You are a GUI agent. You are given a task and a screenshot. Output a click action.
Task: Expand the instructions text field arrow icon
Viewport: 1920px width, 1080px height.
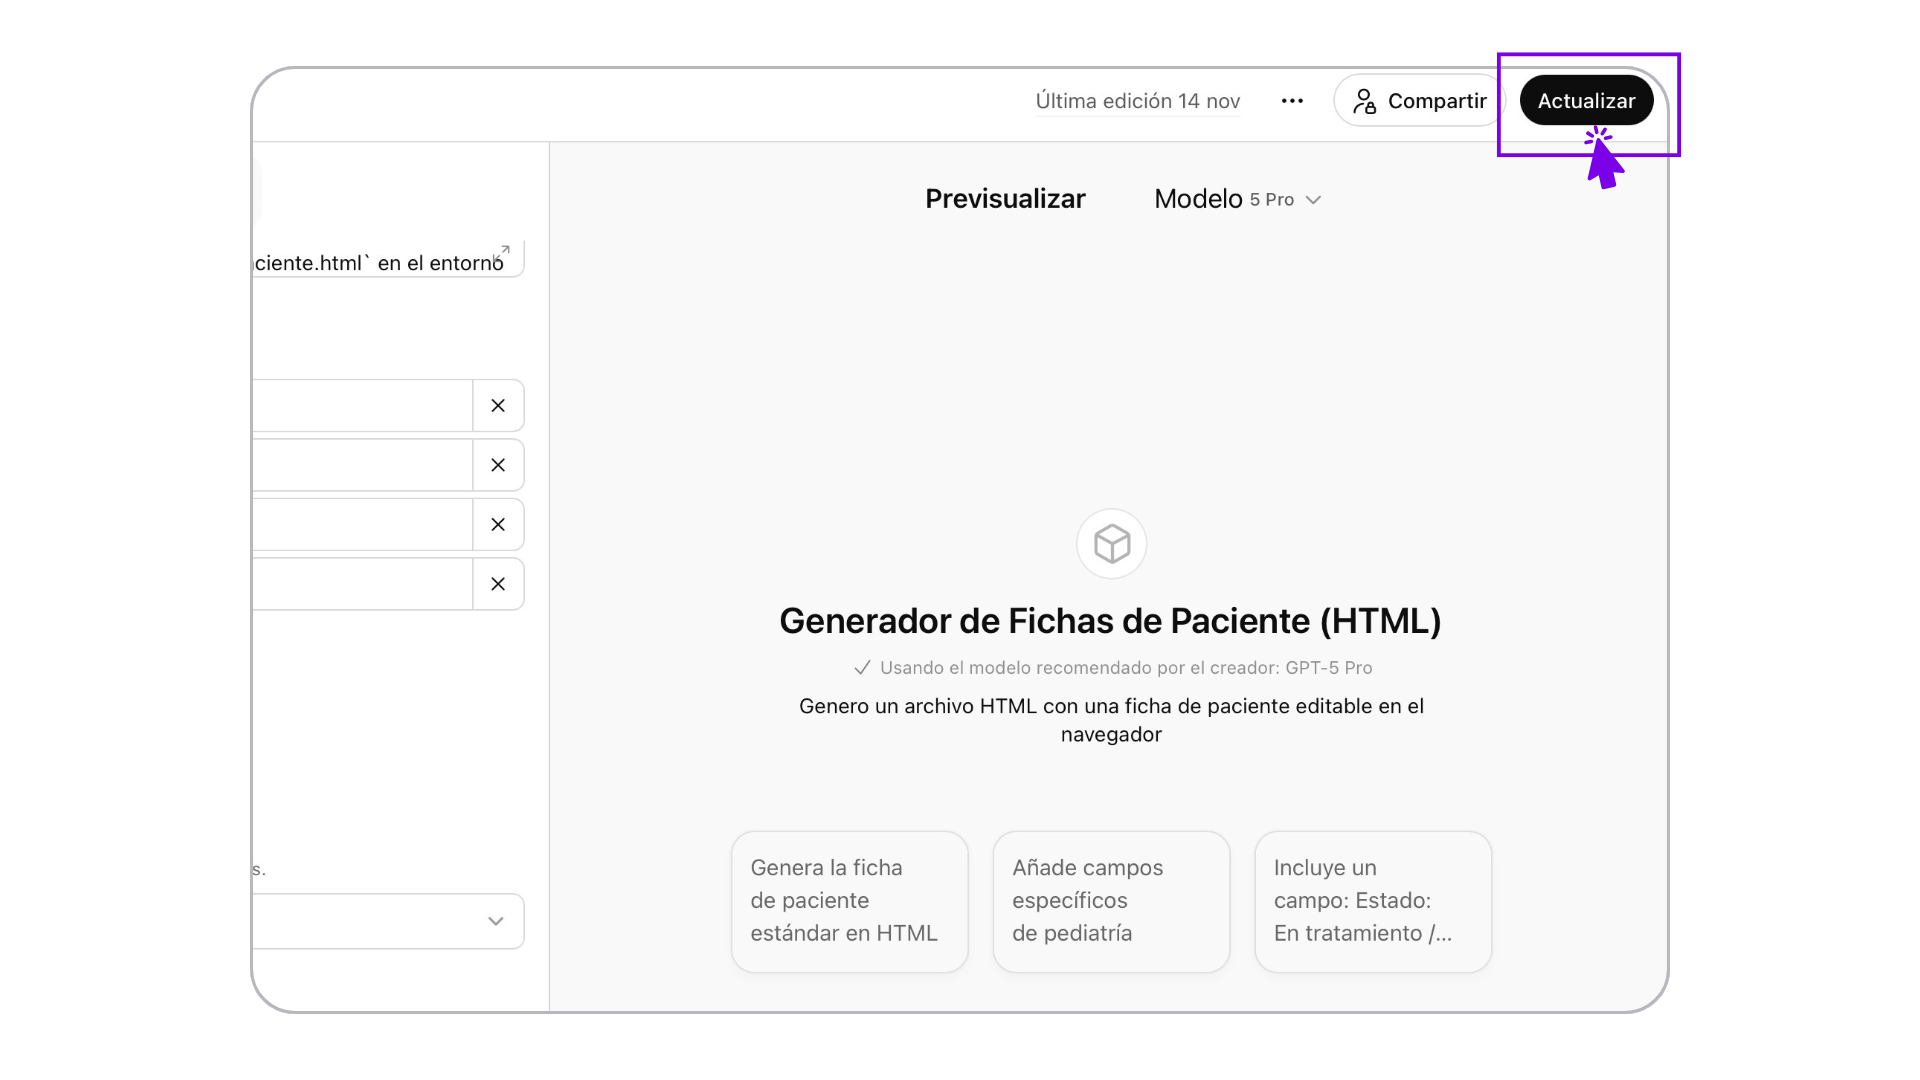coord(502,253)
